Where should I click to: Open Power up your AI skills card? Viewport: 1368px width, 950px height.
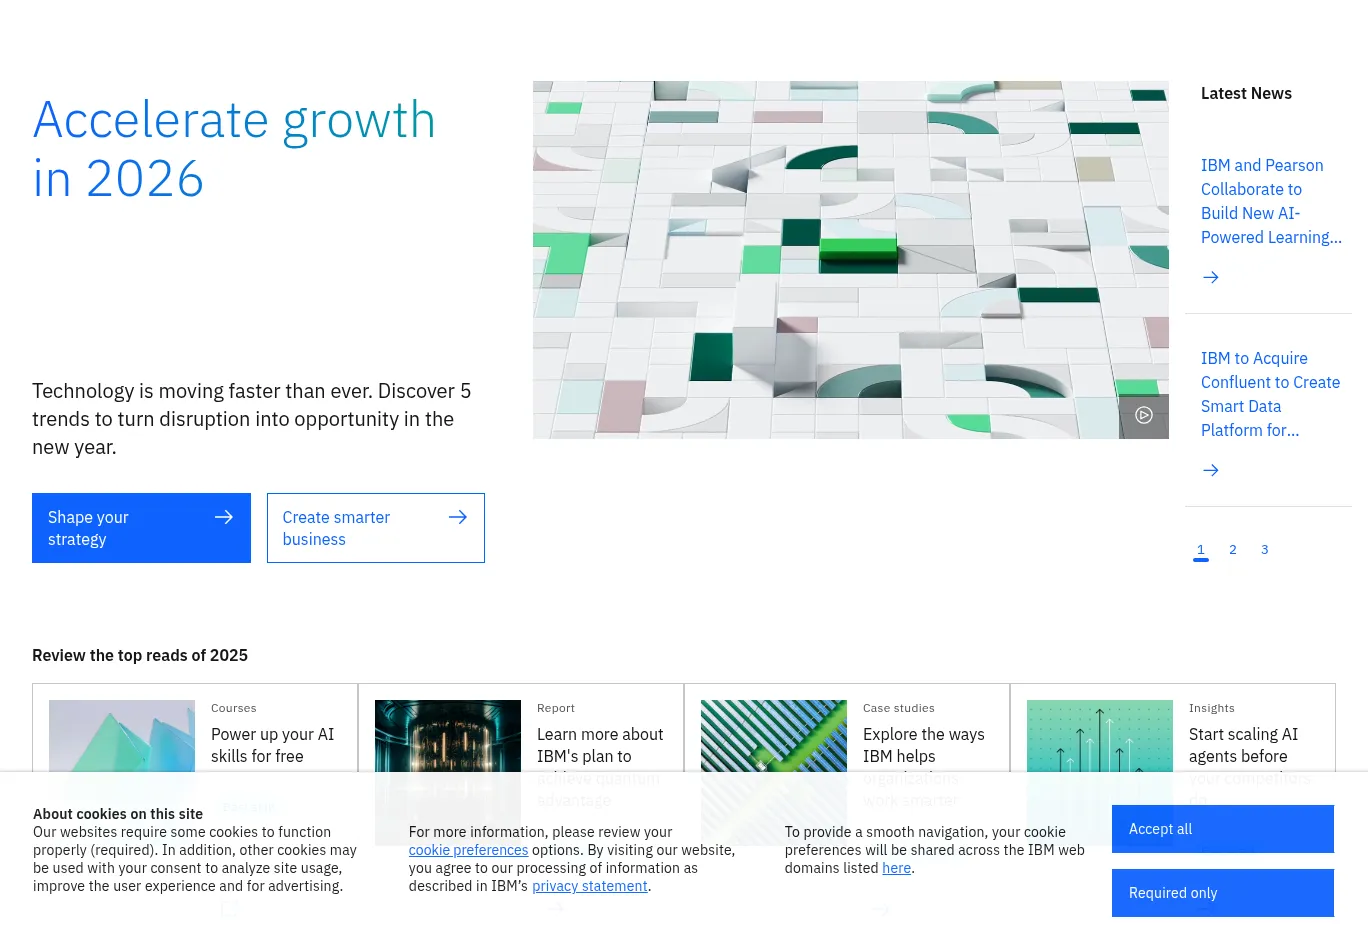272,745
